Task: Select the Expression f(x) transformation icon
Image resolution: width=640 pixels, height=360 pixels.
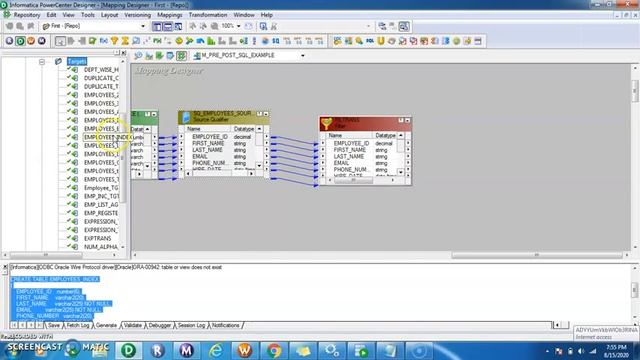Action: pos(104,41)
